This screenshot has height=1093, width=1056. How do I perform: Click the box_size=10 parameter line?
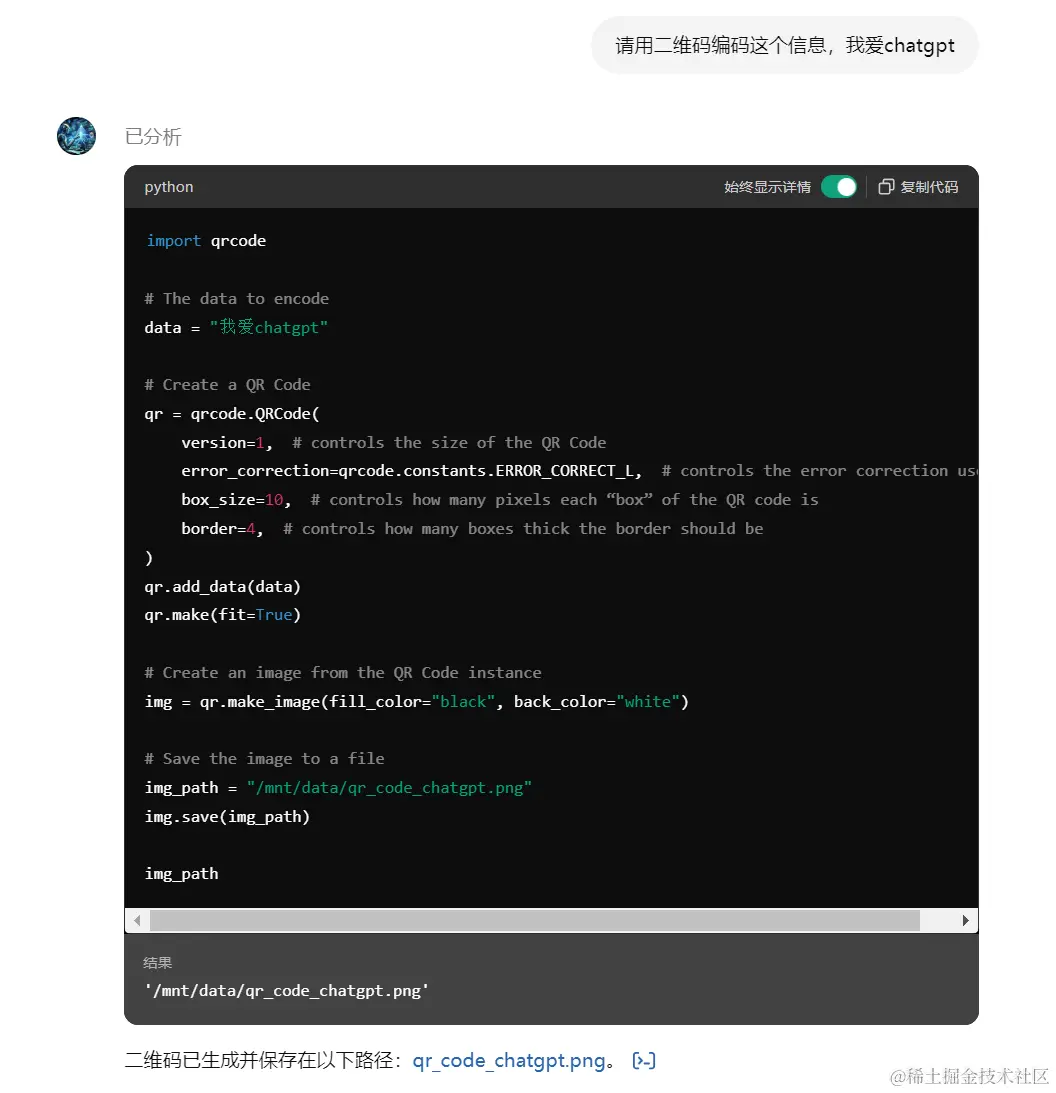pos(499,500)
